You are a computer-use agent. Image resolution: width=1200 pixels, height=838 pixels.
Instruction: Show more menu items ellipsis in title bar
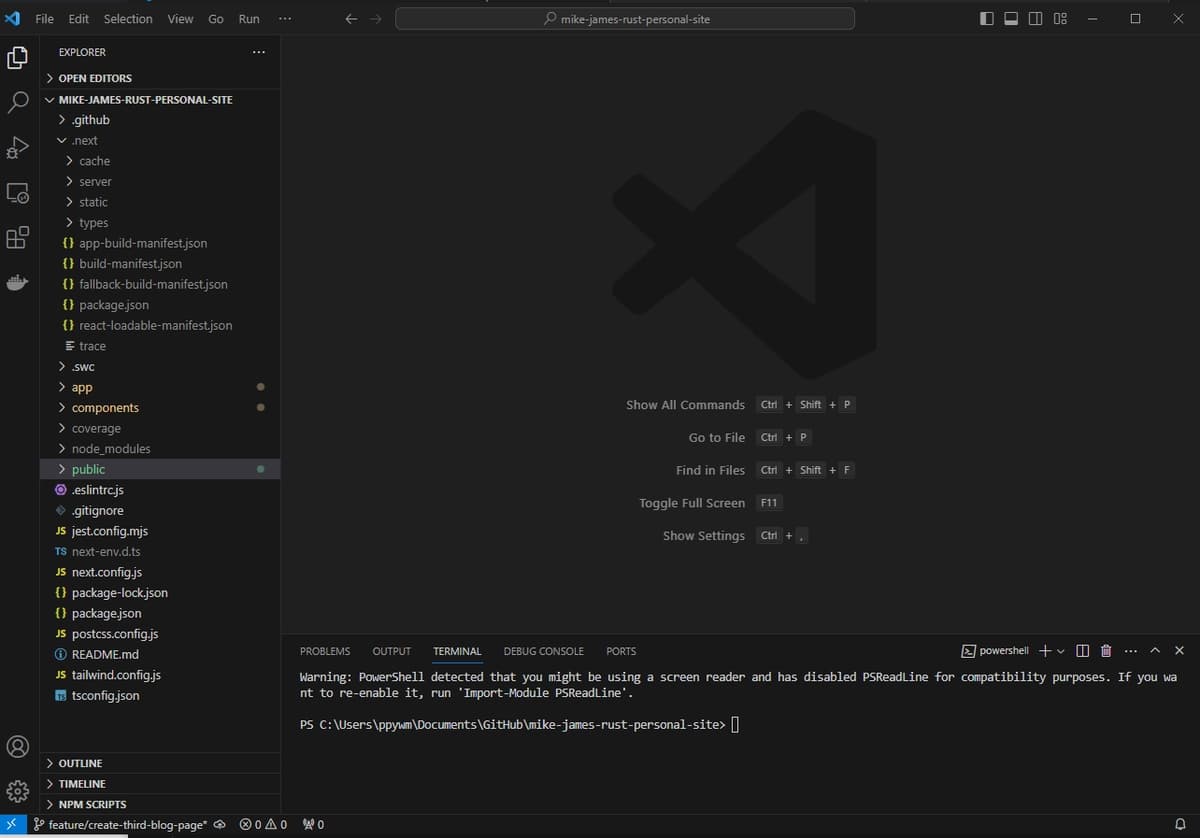[285, 19]
